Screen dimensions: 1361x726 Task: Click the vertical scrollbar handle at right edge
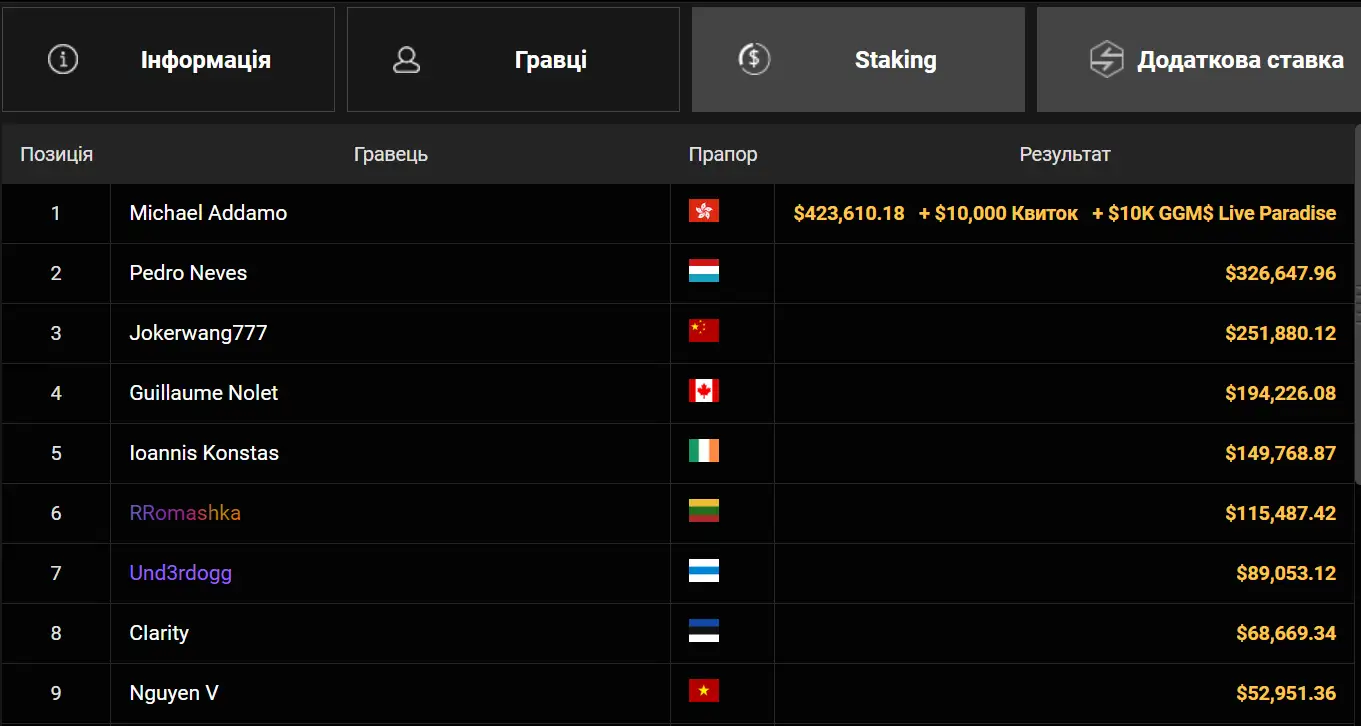tap(1357, 300)
